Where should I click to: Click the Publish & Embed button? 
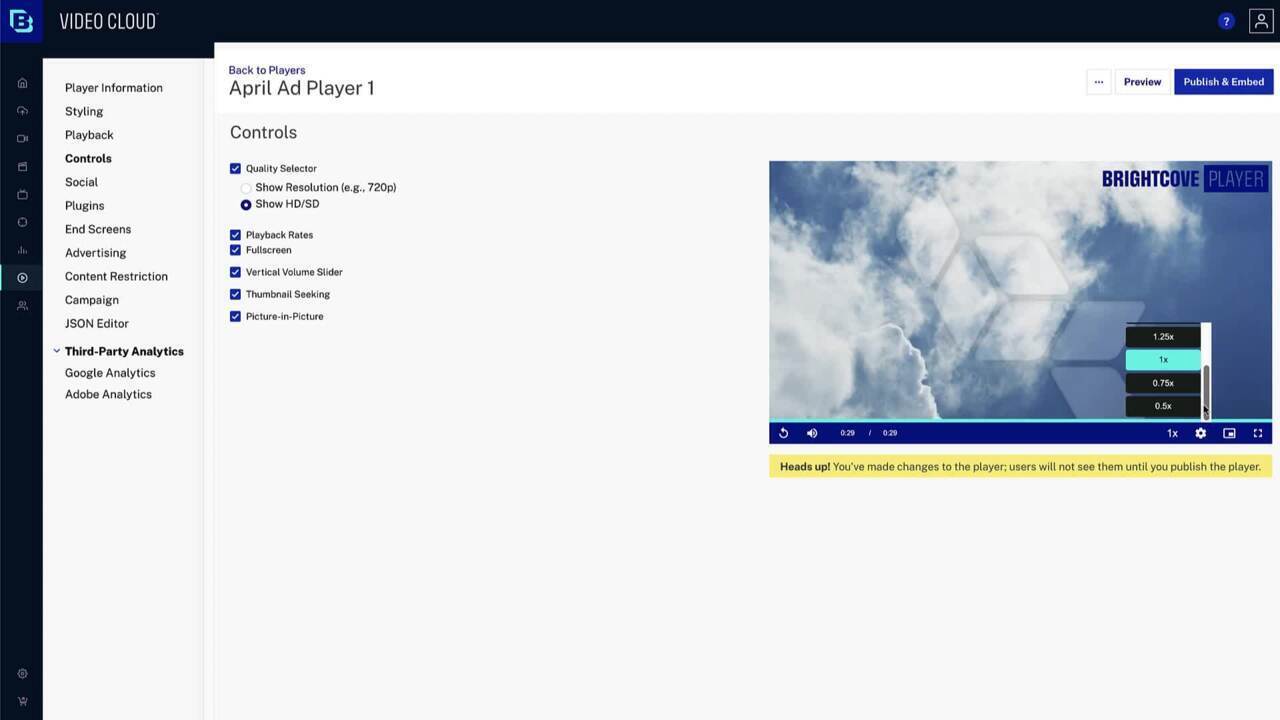pyautogui.click(x=1224, y=82)
